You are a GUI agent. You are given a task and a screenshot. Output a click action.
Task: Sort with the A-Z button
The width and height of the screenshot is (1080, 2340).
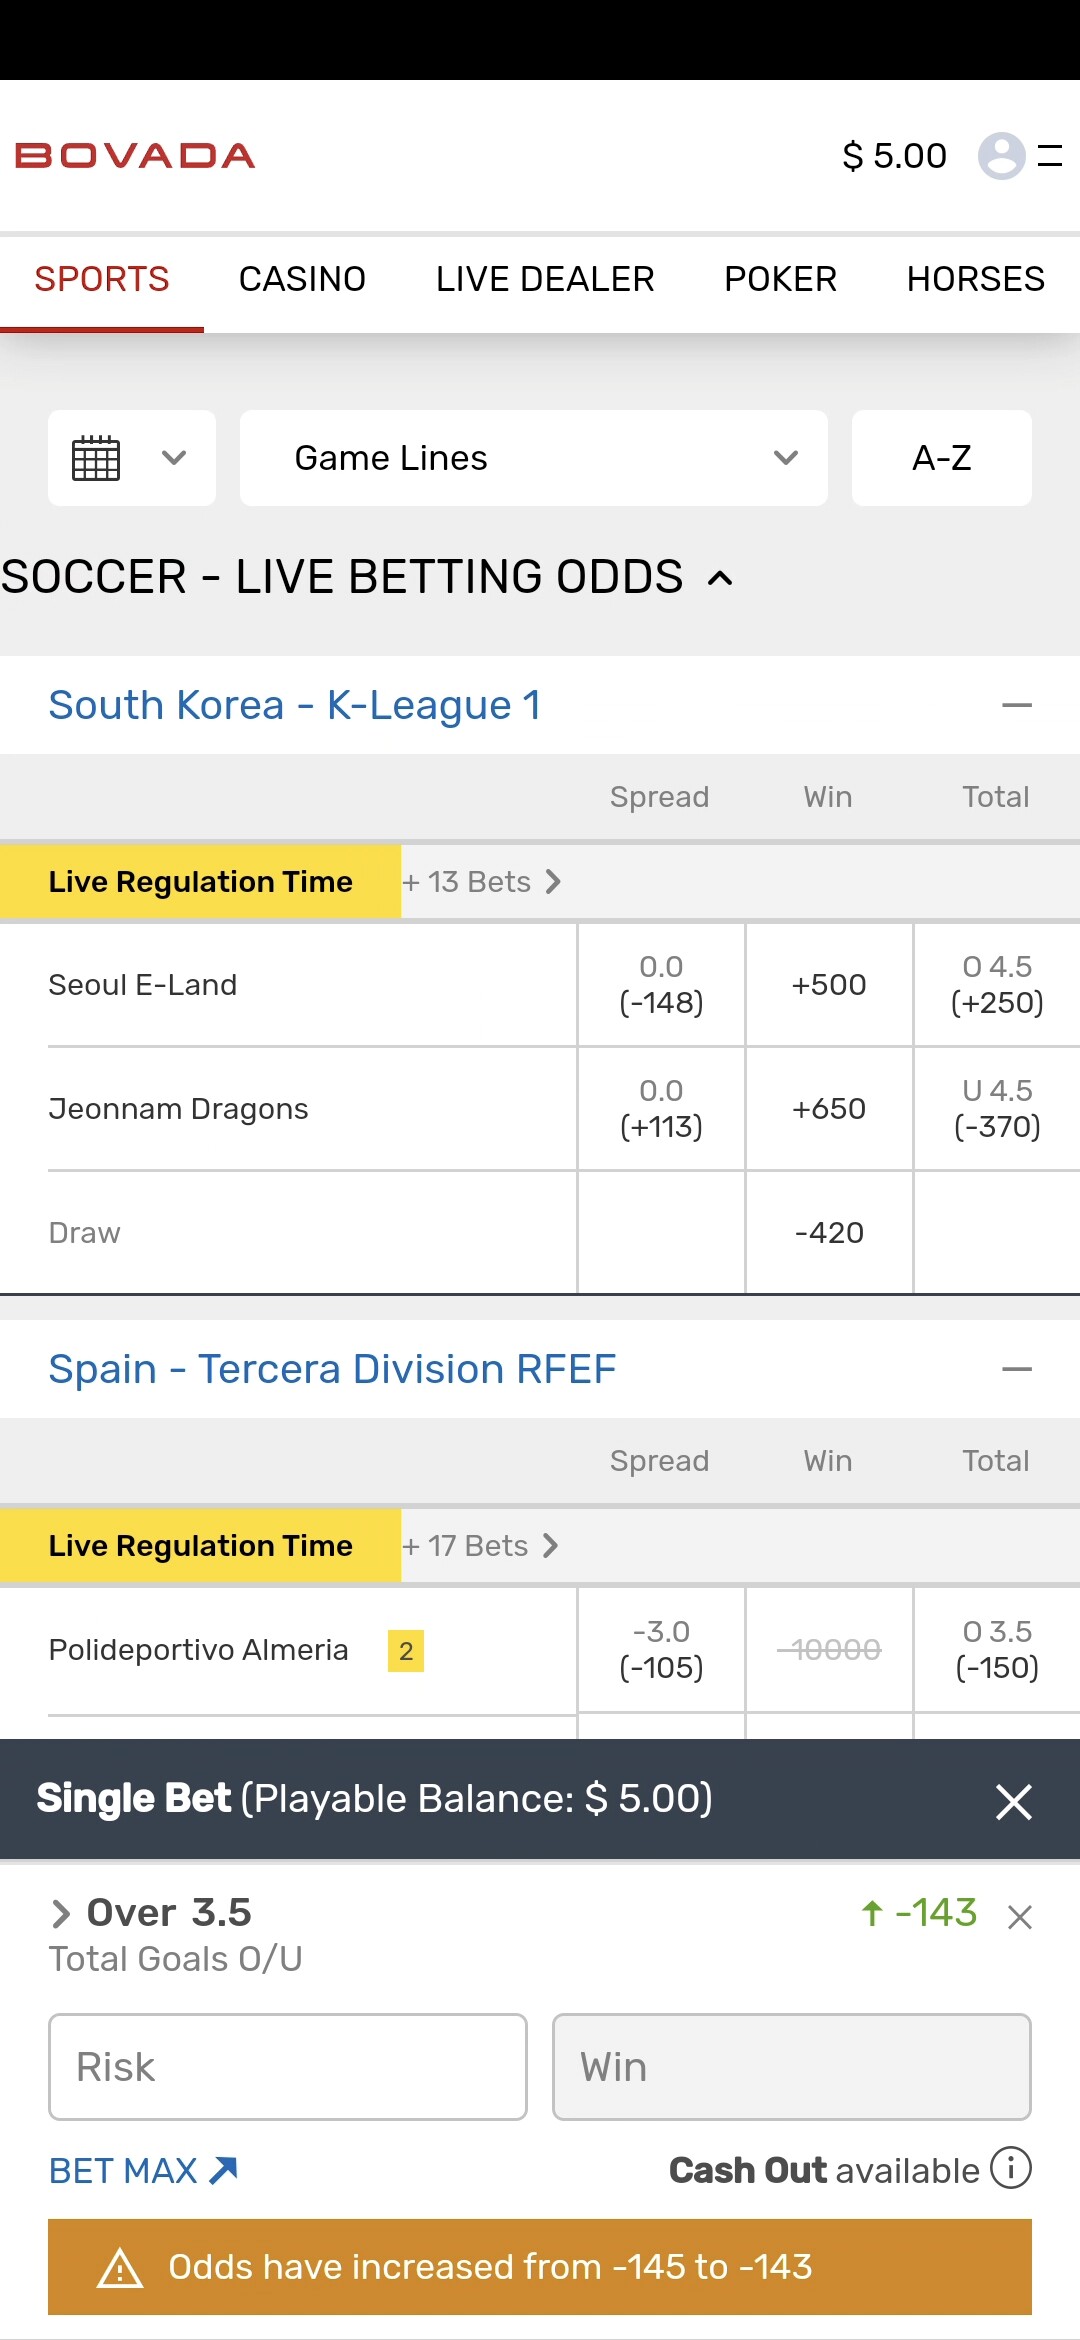coord(941,458)
